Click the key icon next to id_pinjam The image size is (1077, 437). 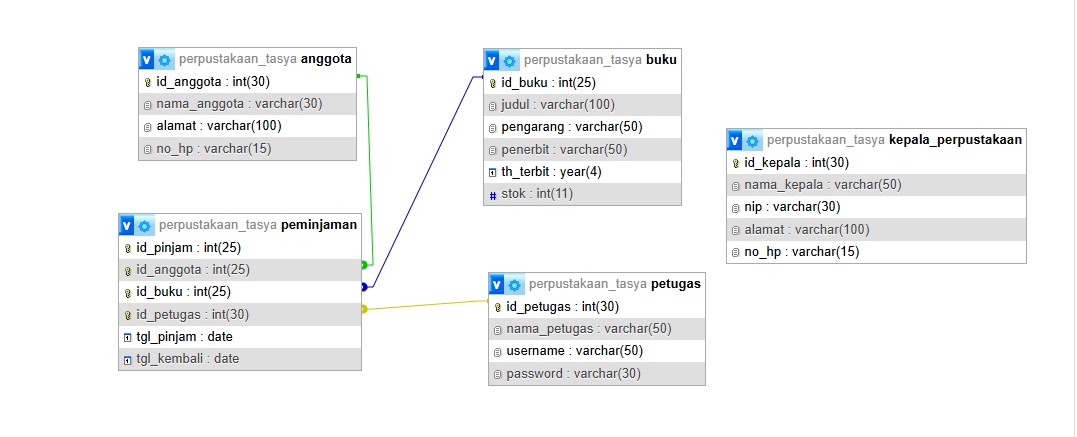(128, 248)
